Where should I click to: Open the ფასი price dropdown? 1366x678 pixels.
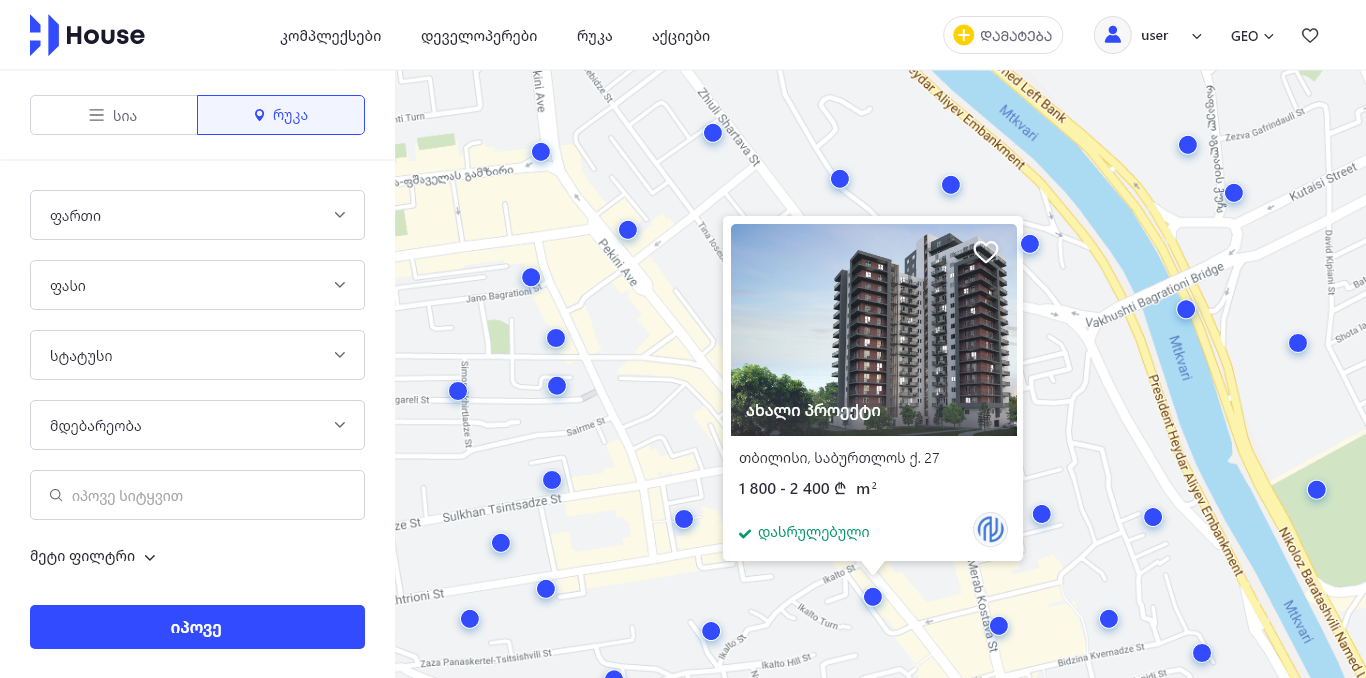click(x=197, y=285)
